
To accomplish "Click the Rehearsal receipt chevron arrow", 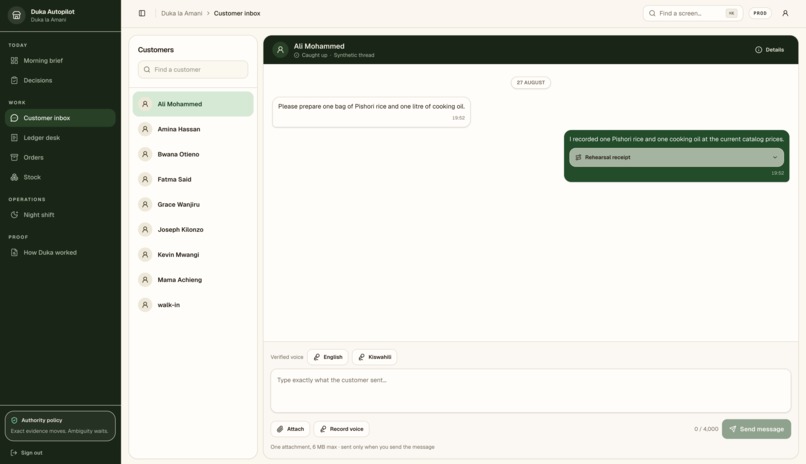I will tap(775, 157).
